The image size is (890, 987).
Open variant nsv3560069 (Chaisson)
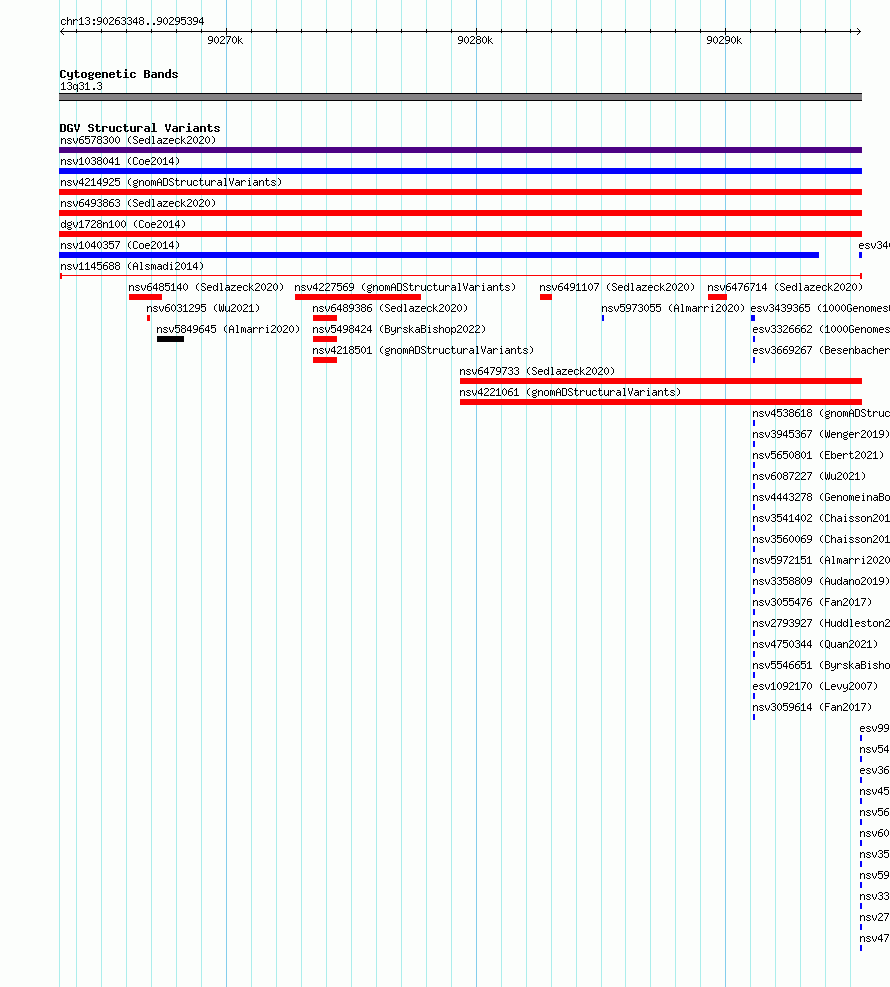tap(821, 539)
